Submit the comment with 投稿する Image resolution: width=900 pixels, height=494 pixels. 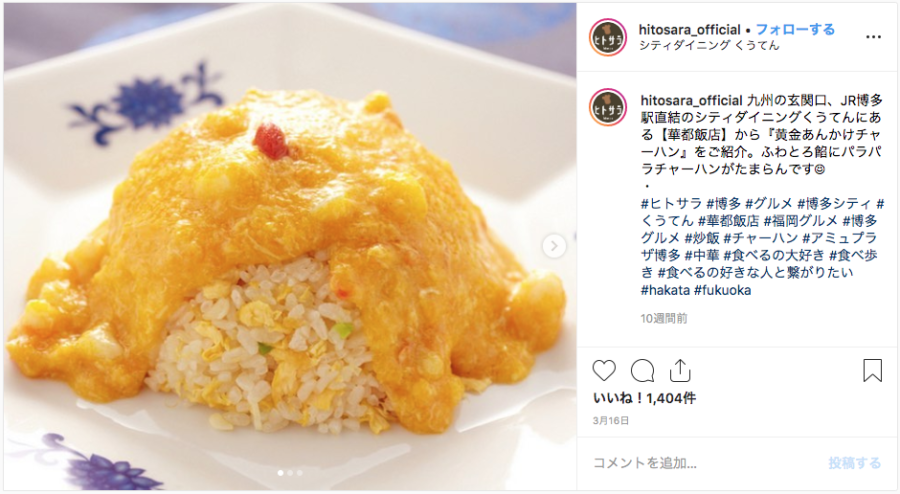pyautogui.click(x=854, y=463)
